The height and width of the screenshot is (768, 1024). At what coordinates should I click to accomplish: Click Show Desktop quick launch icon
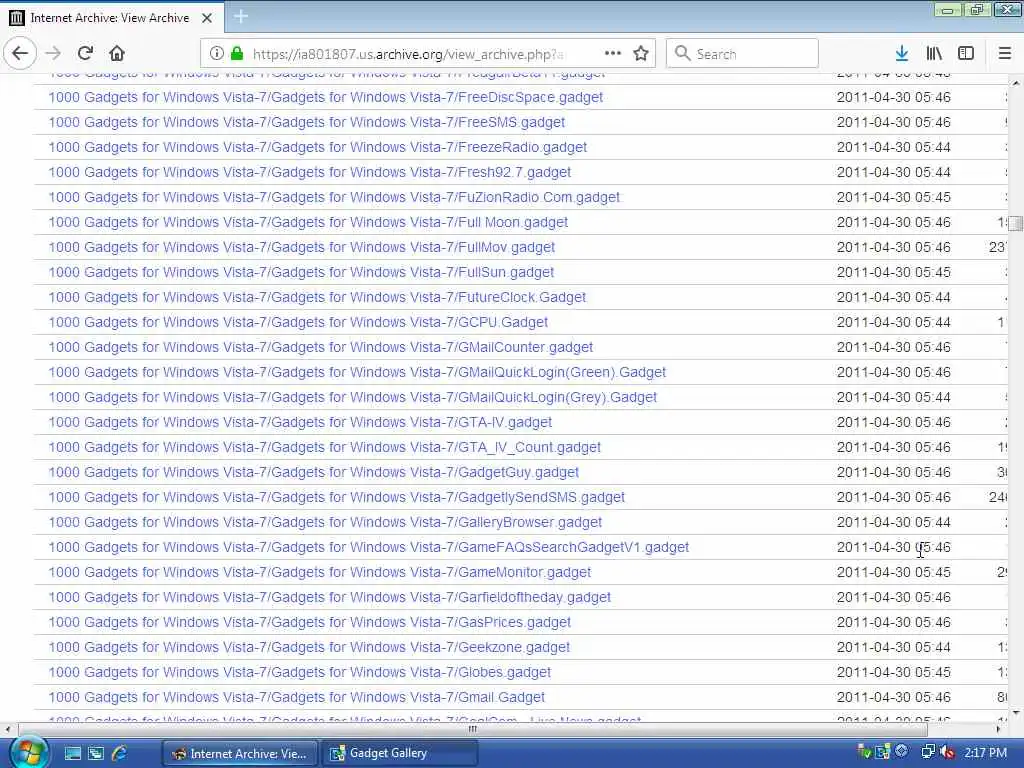coord(72,754)
